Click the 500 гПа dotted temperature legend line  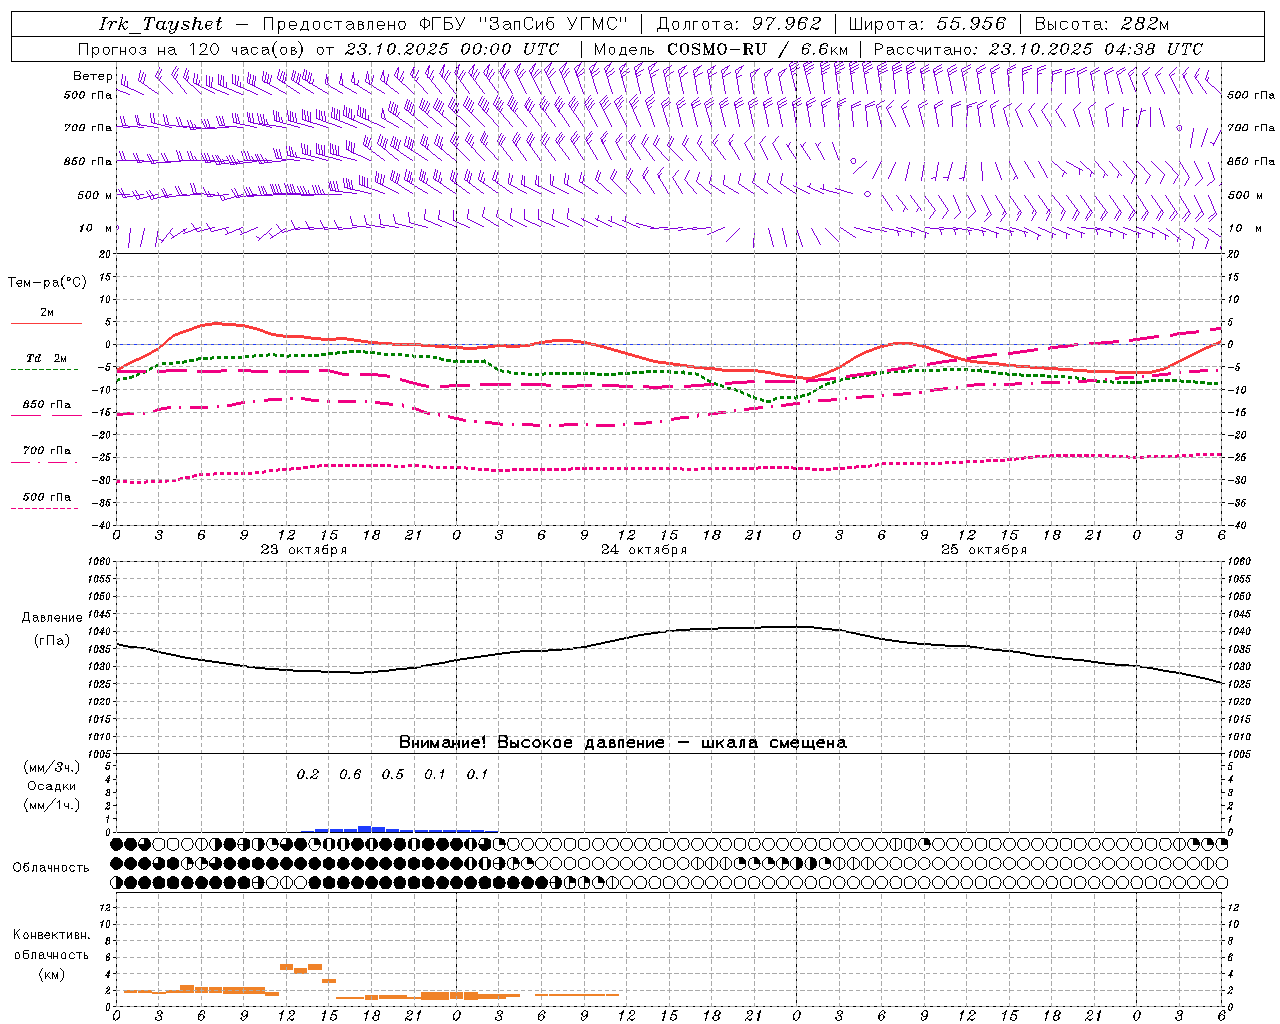point(46,508)
